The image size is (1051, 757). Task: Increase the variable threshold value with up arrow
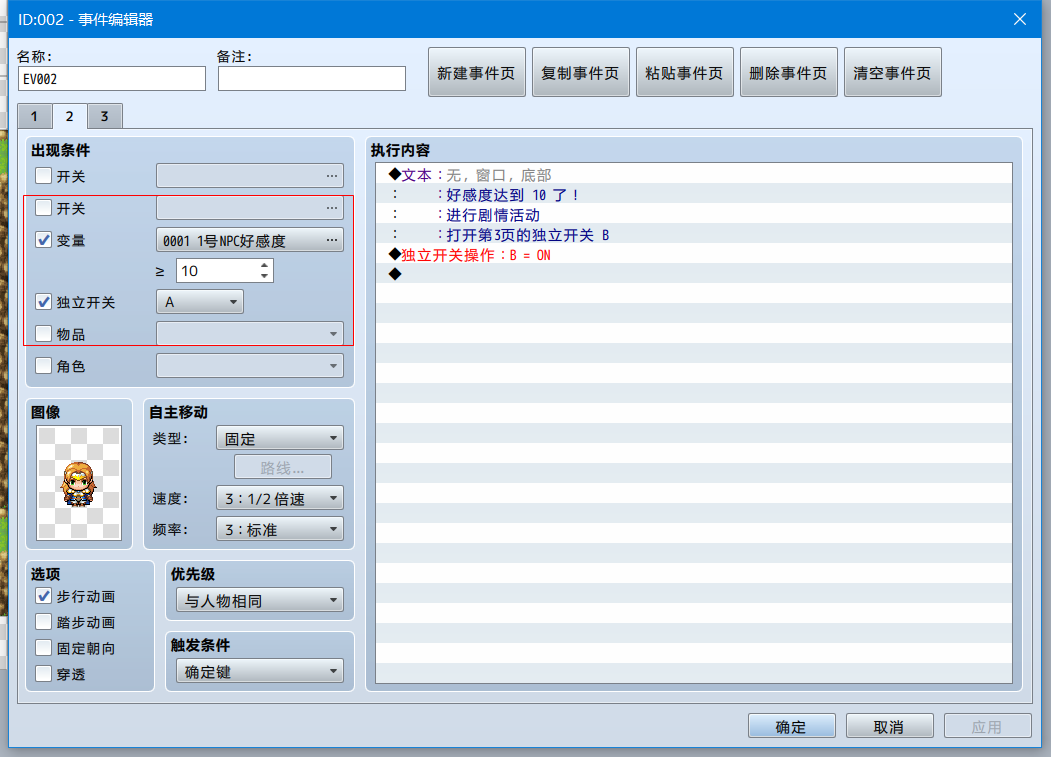pos(265,266)
